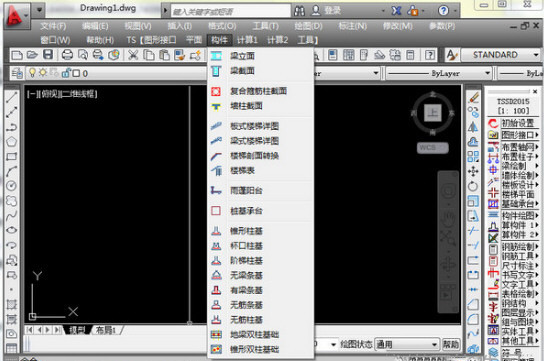The height and width of the screenshot is (361, 544).
Task: Toggle layer 0 lightbulb on/off
Action: tap(32, 73)
